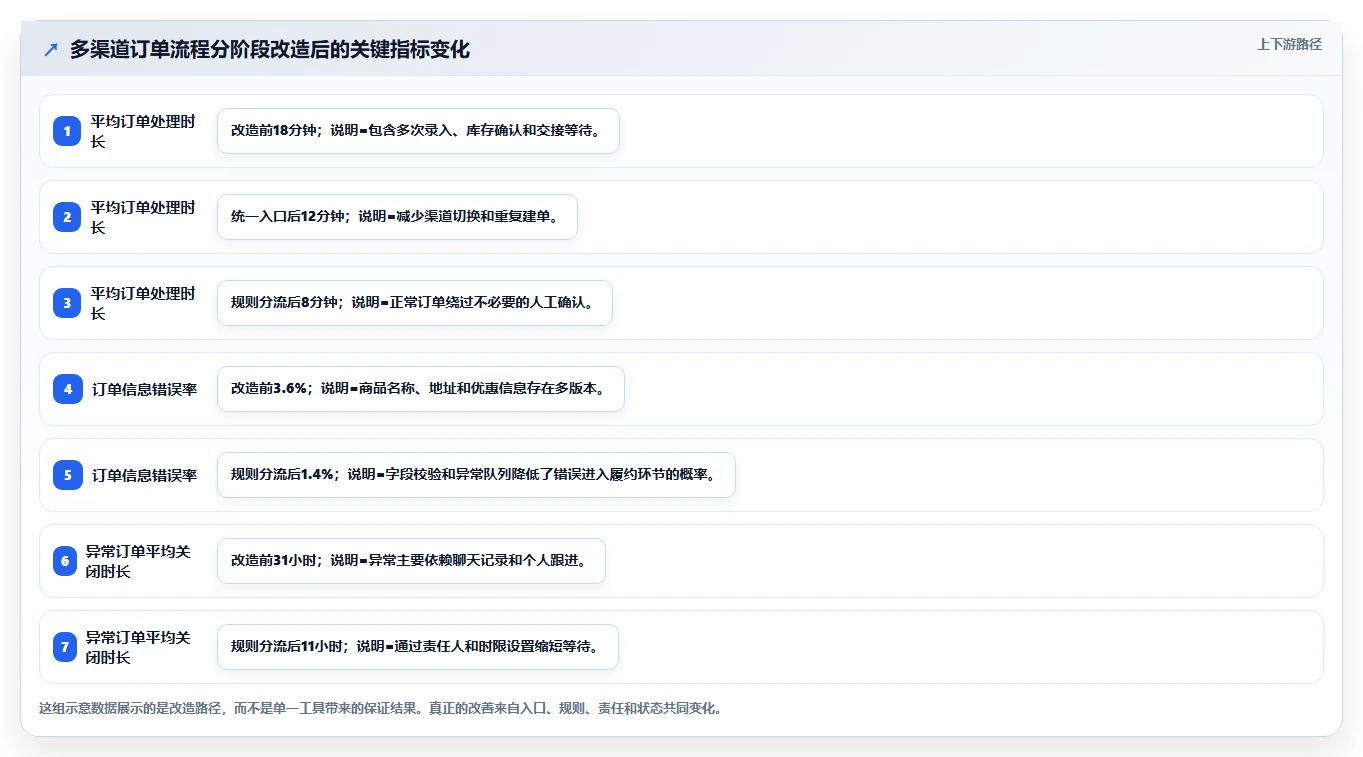
Task: Open the 改造前18分钟 detail card
Action: tap(418, 131)
